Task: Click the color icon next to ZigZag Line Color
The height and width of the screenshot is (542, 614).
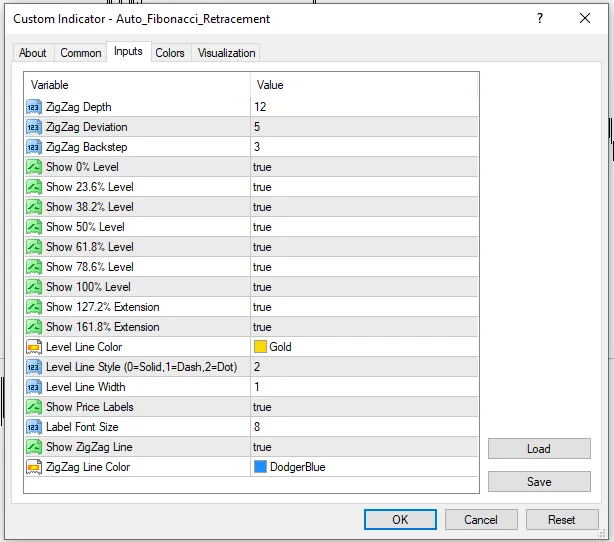Action: coord(34,466)
